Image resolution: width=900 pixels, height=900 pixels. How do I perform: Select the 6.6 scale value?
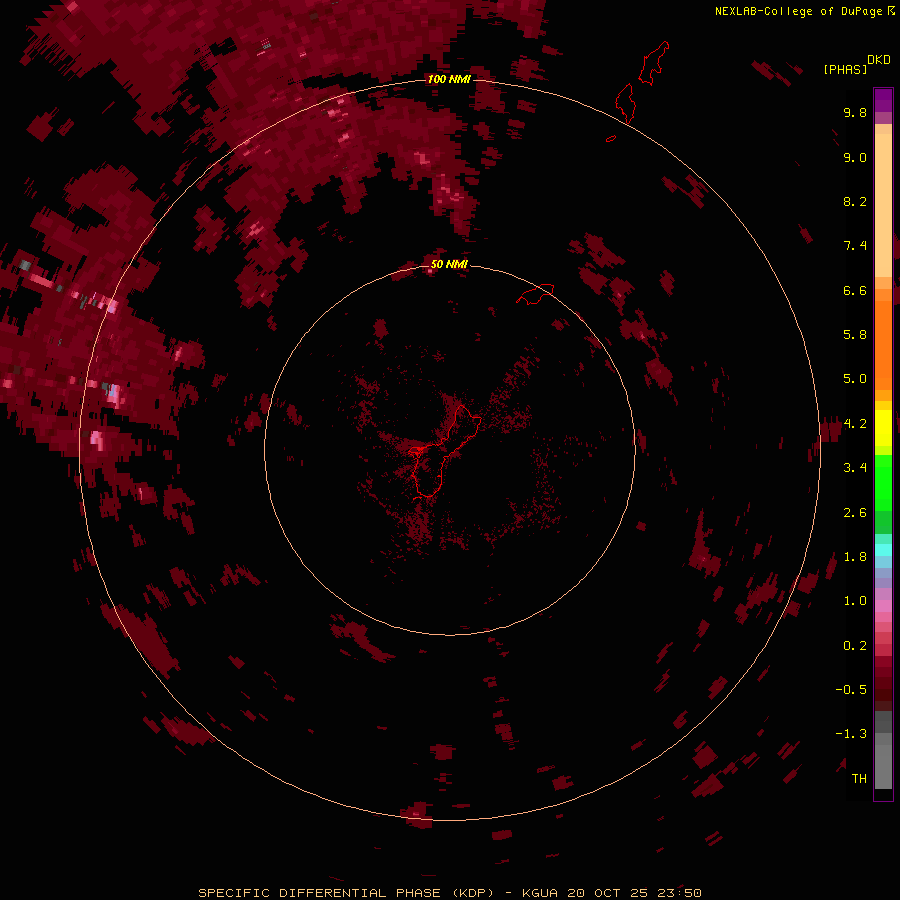tap(855, 290)
